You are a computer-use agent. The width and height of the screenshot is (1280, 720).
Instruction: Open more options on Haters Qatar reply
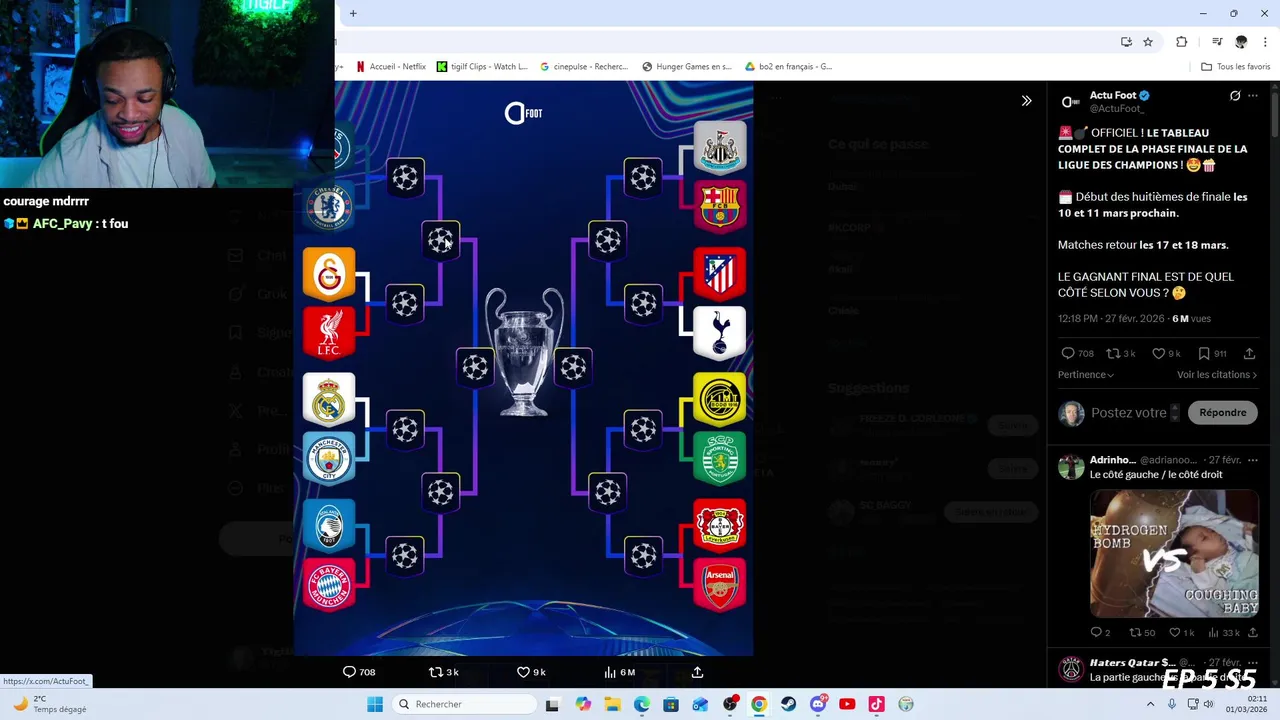coord(1253,663)
